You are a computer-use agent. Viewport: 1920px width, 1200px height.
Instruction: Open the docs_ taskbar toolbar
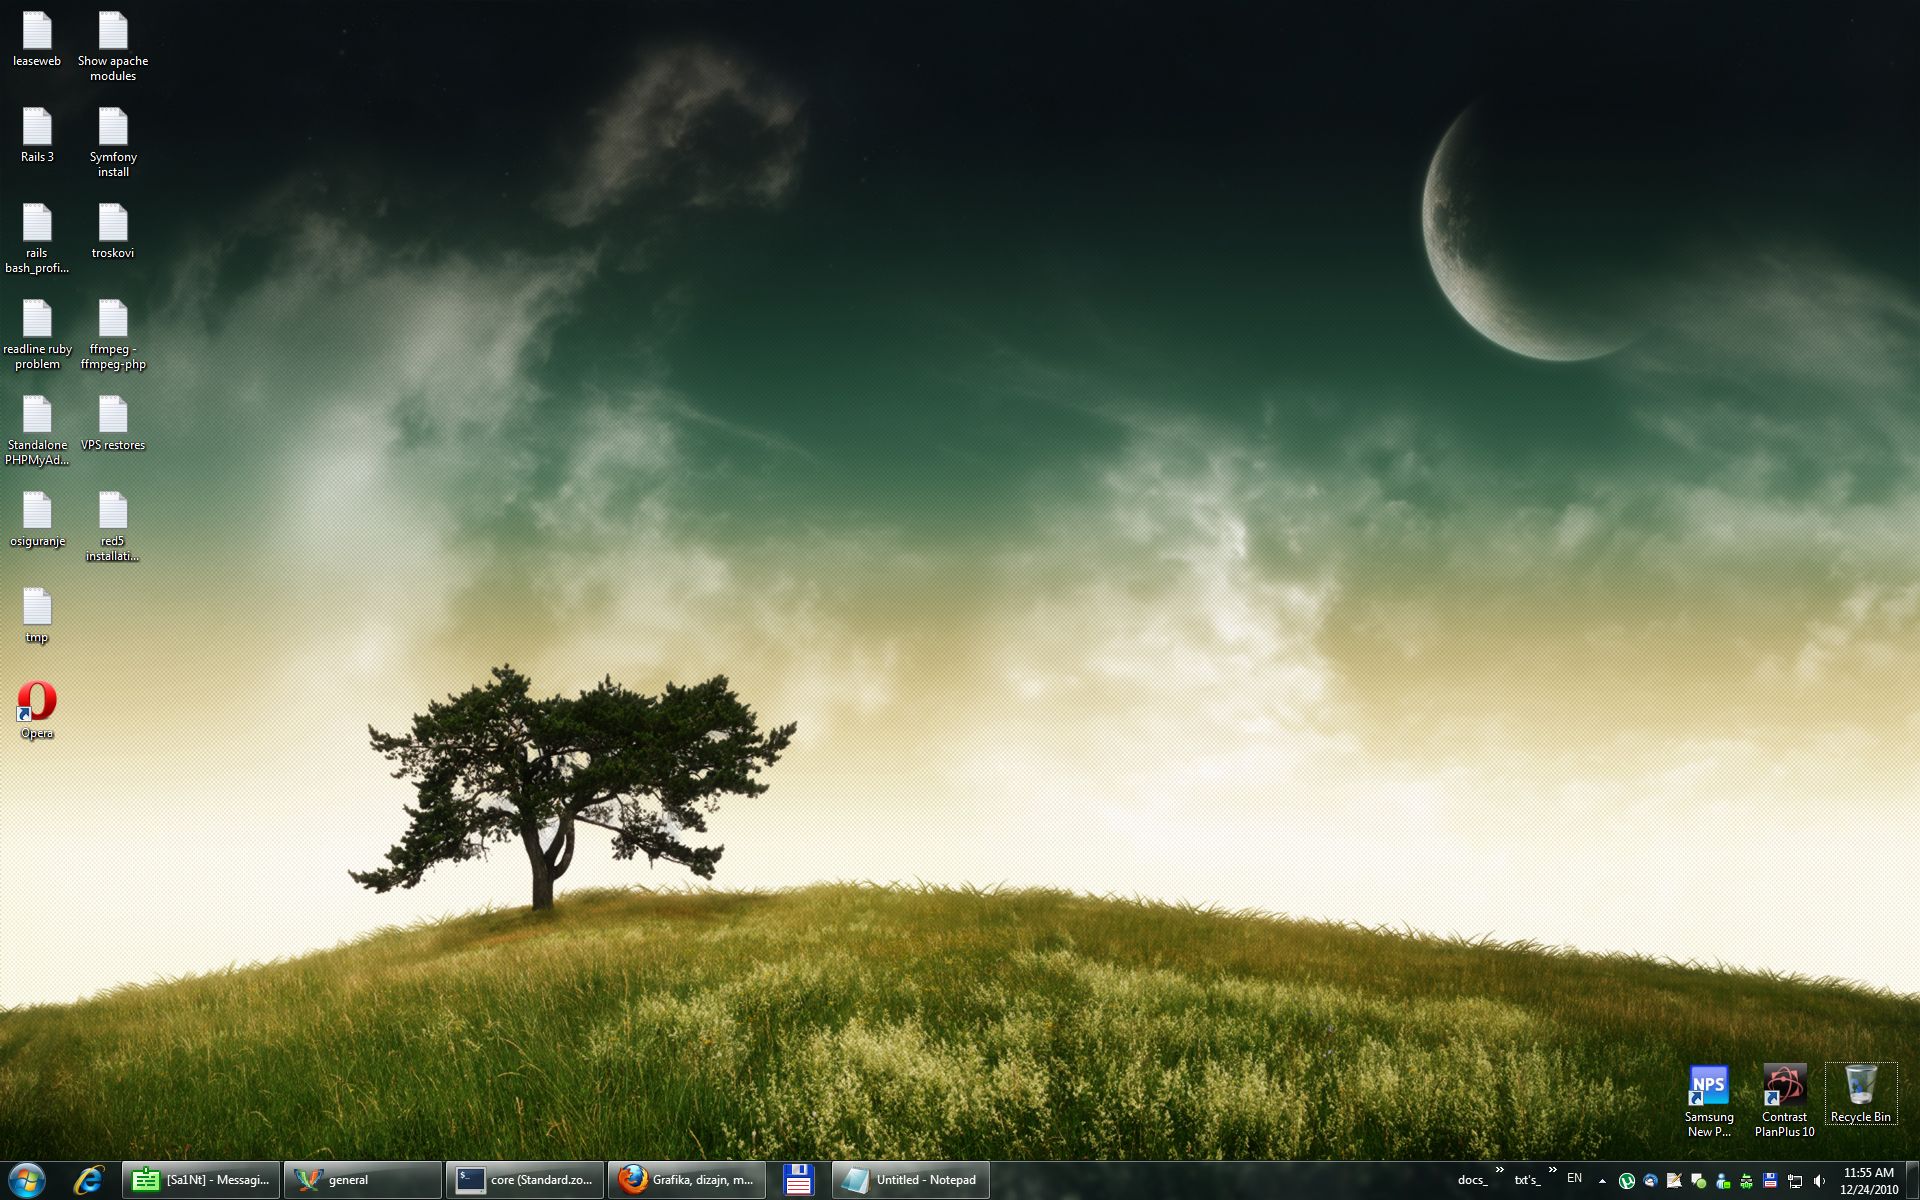1472,1180
